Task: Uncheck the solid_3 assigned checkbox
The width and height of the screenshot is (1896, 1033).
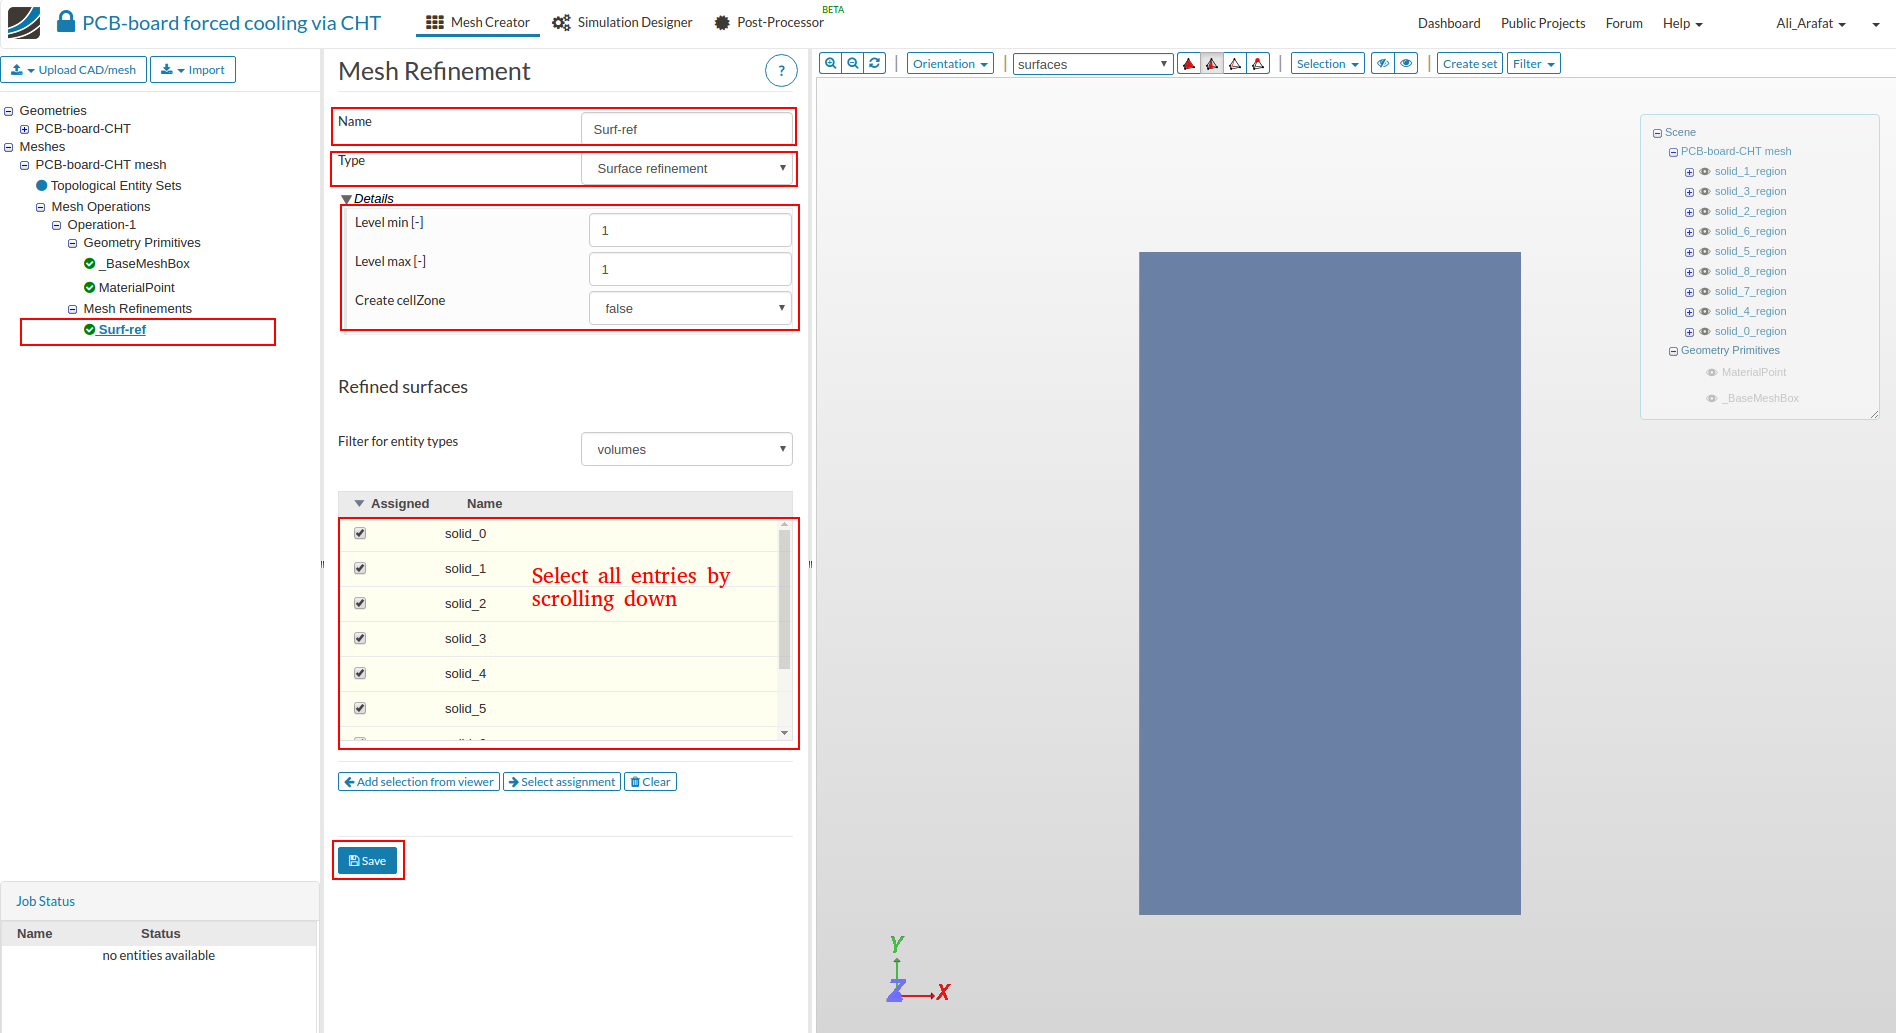Action: pos(360,638)
